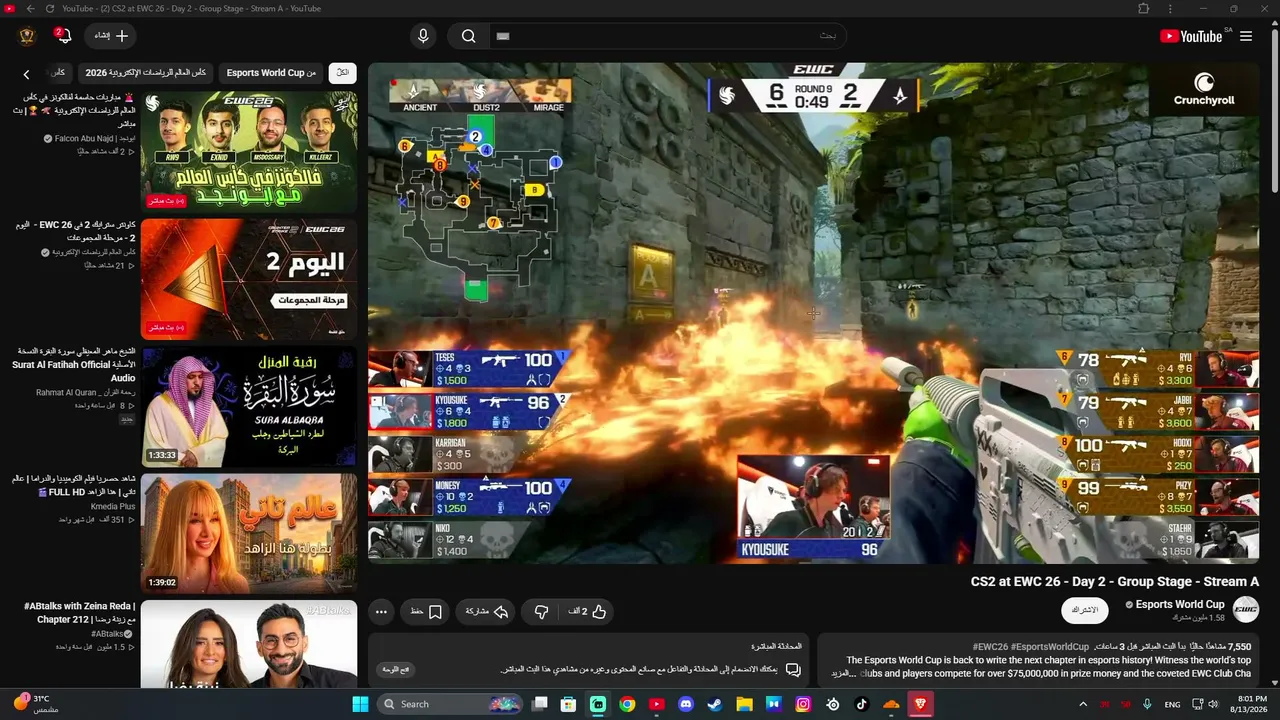This screenshot has width=1280, height=720.
Task: Open taskbar YouTube app icon
Action: coord(657,704)
